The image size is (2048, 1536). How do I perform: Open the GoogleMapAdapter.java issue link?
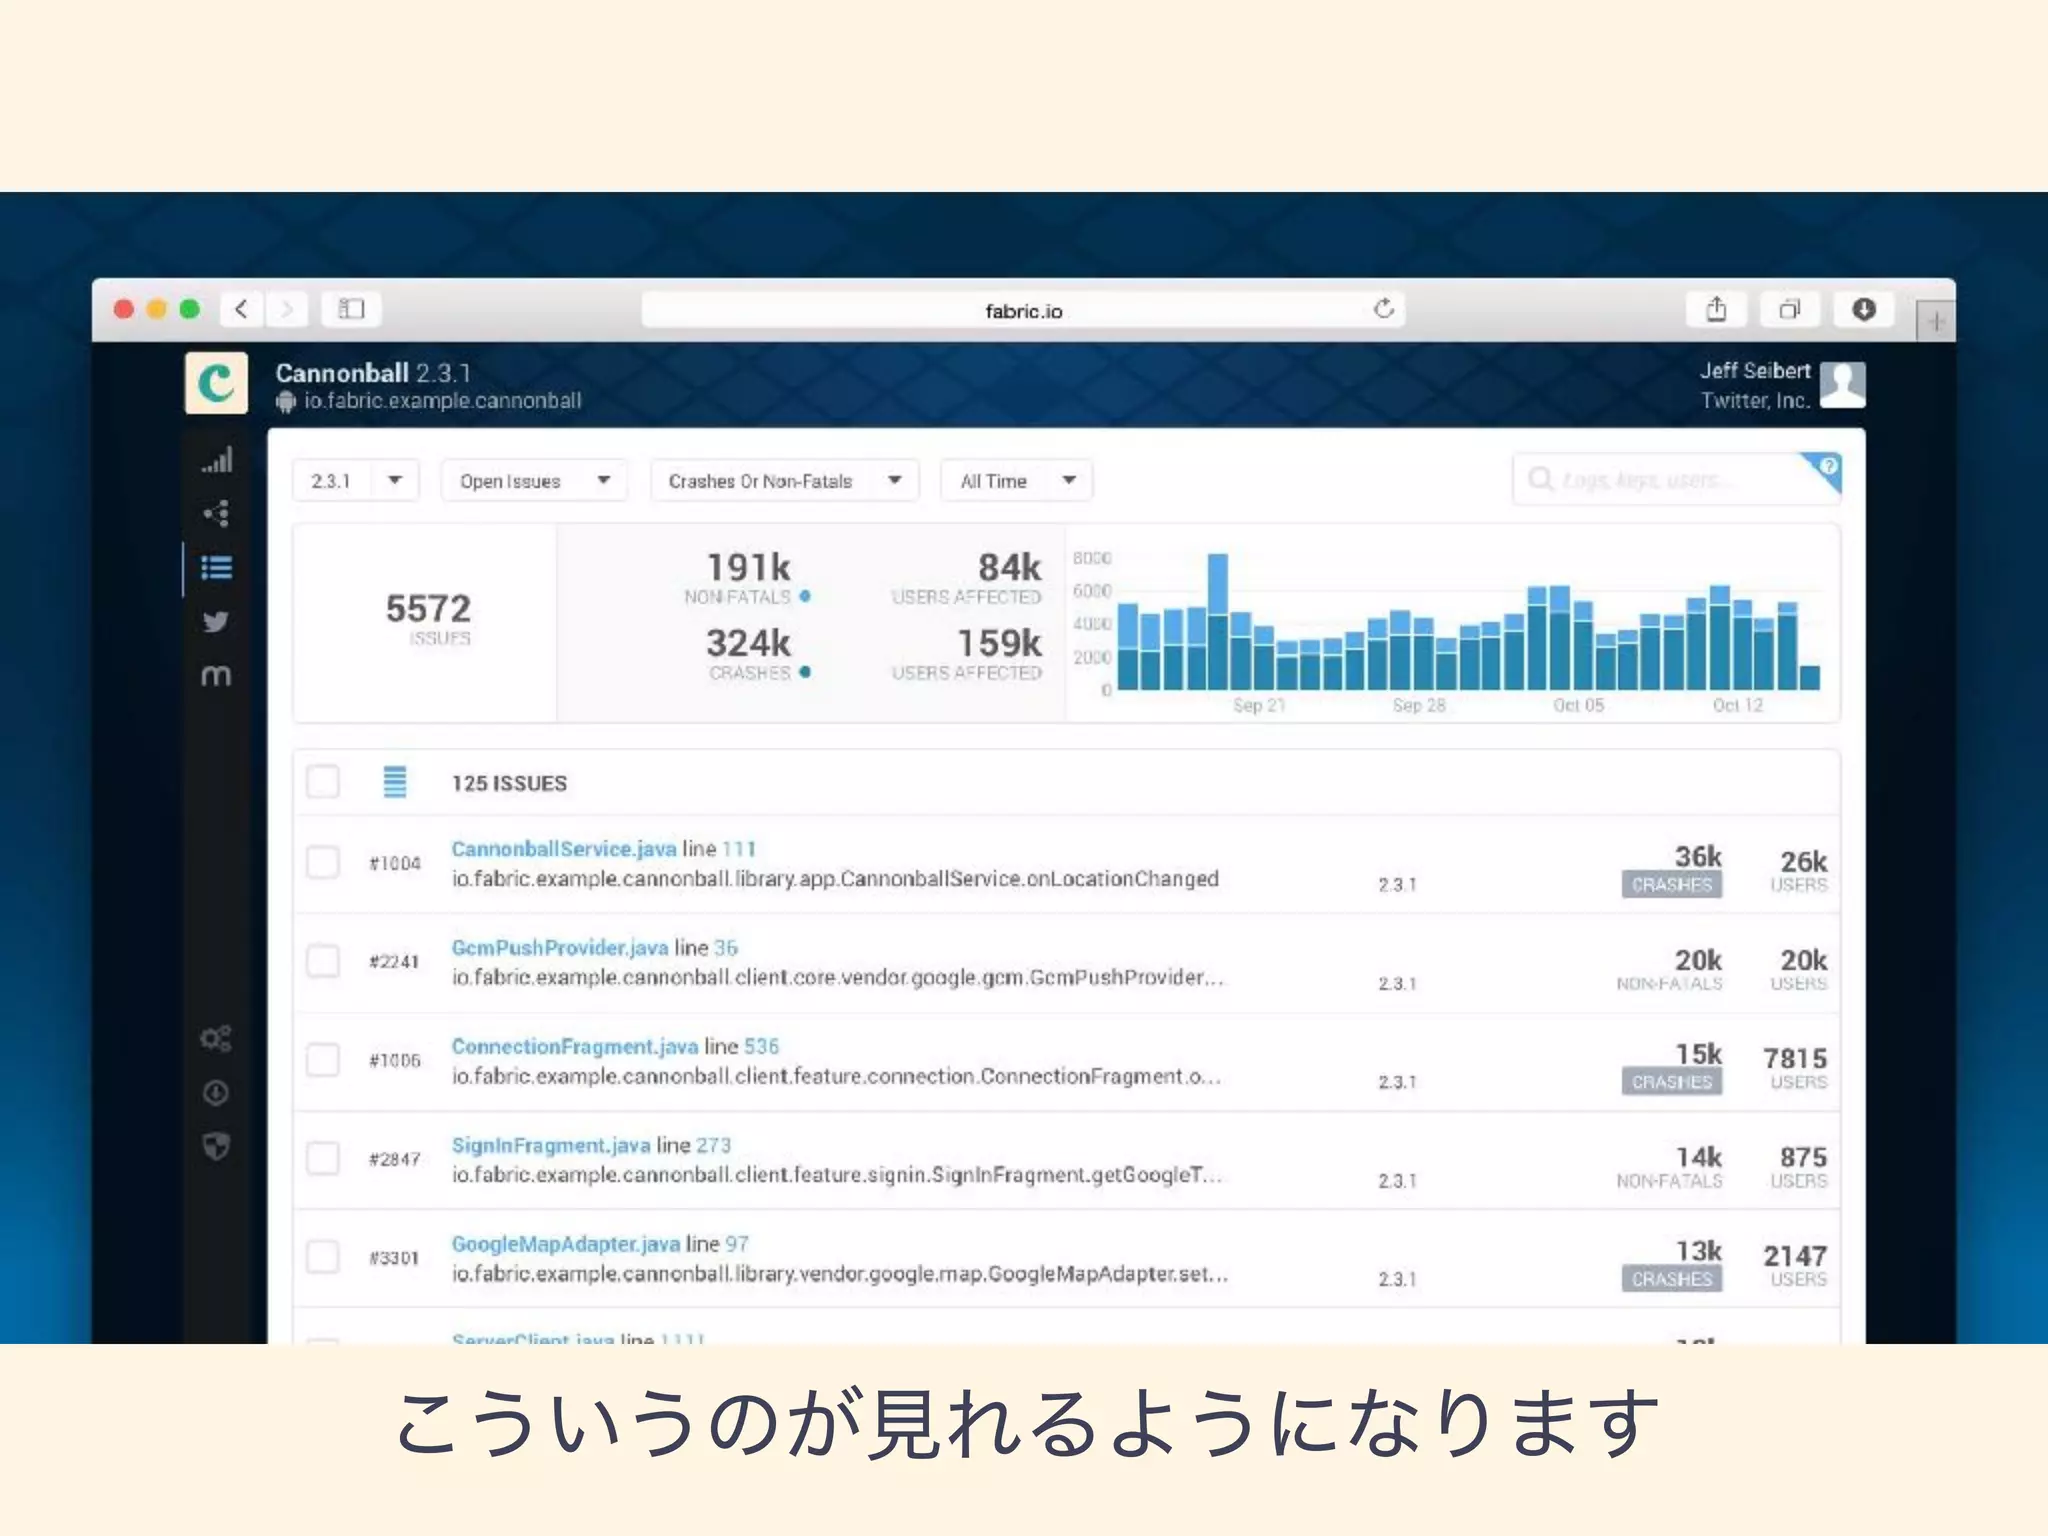click(565, 1244)
